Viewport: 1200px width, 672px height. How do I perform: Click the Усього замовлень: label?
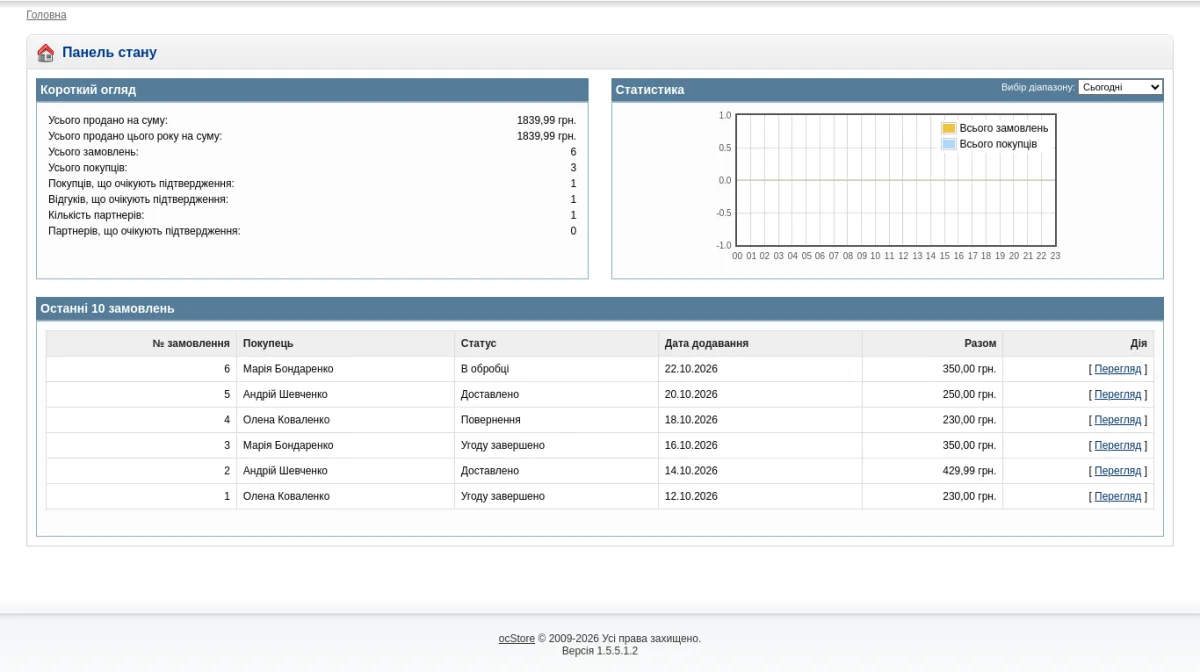pos(93,152)
